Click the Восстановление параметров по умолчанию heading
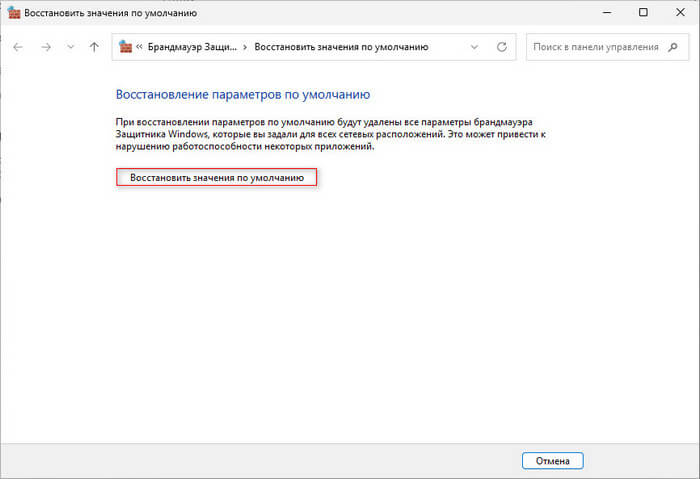This screenshot has width=700, height=479. [x=243, y=94]
